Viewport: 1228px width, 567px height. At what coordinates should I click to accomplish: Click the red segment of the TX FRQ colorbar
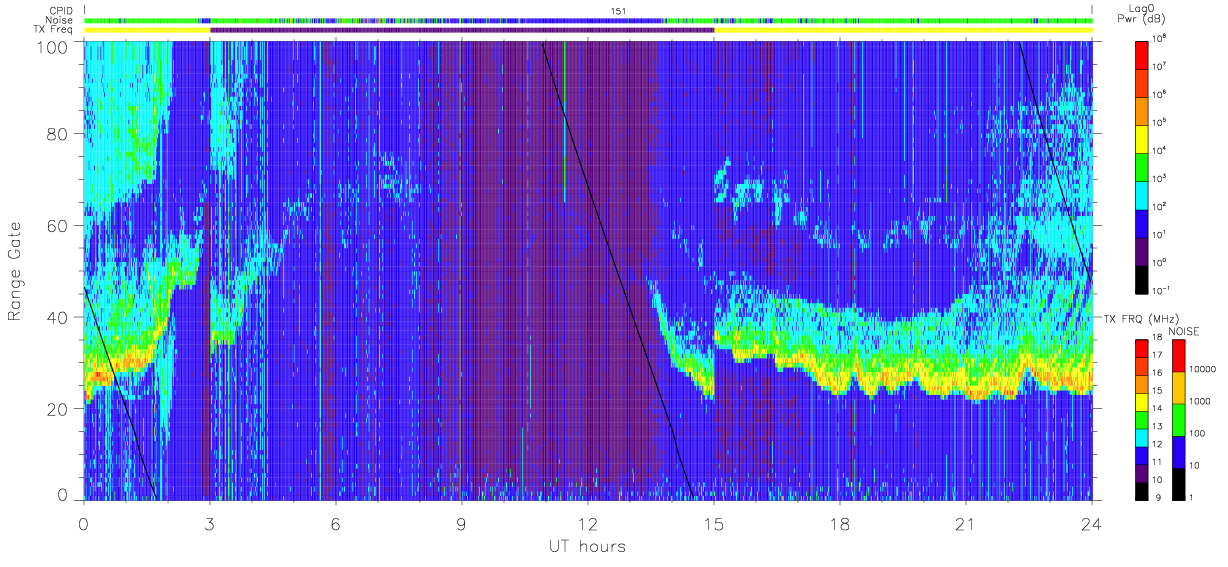click(1142, 348)
